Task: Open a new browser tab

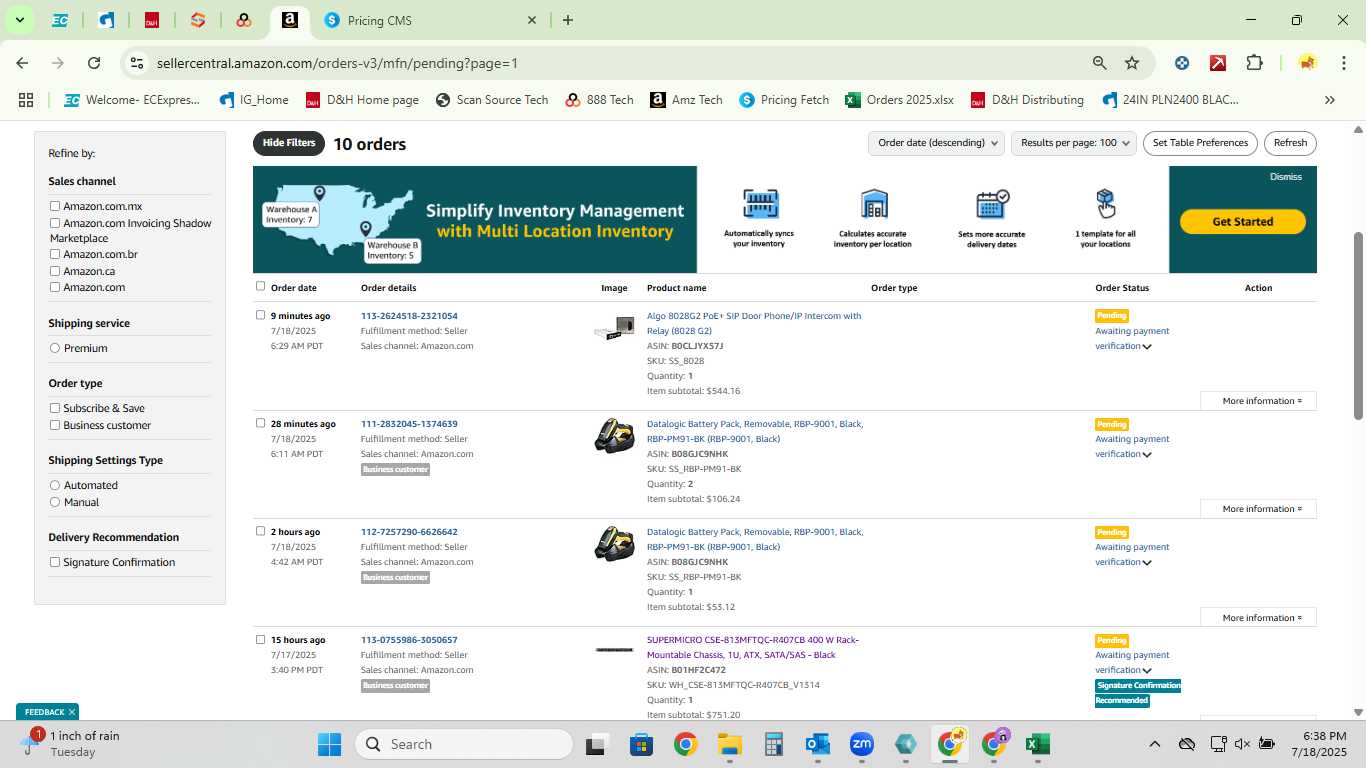Action: [x=568, y=20]
